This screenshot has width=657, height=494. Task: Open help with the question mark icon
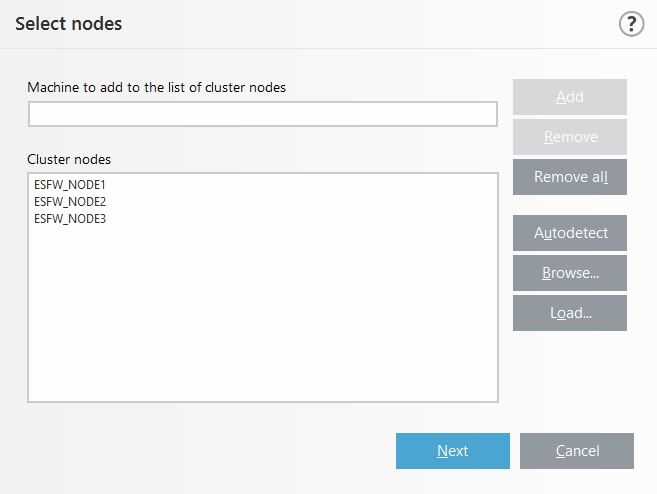click(x=631, y=24)
